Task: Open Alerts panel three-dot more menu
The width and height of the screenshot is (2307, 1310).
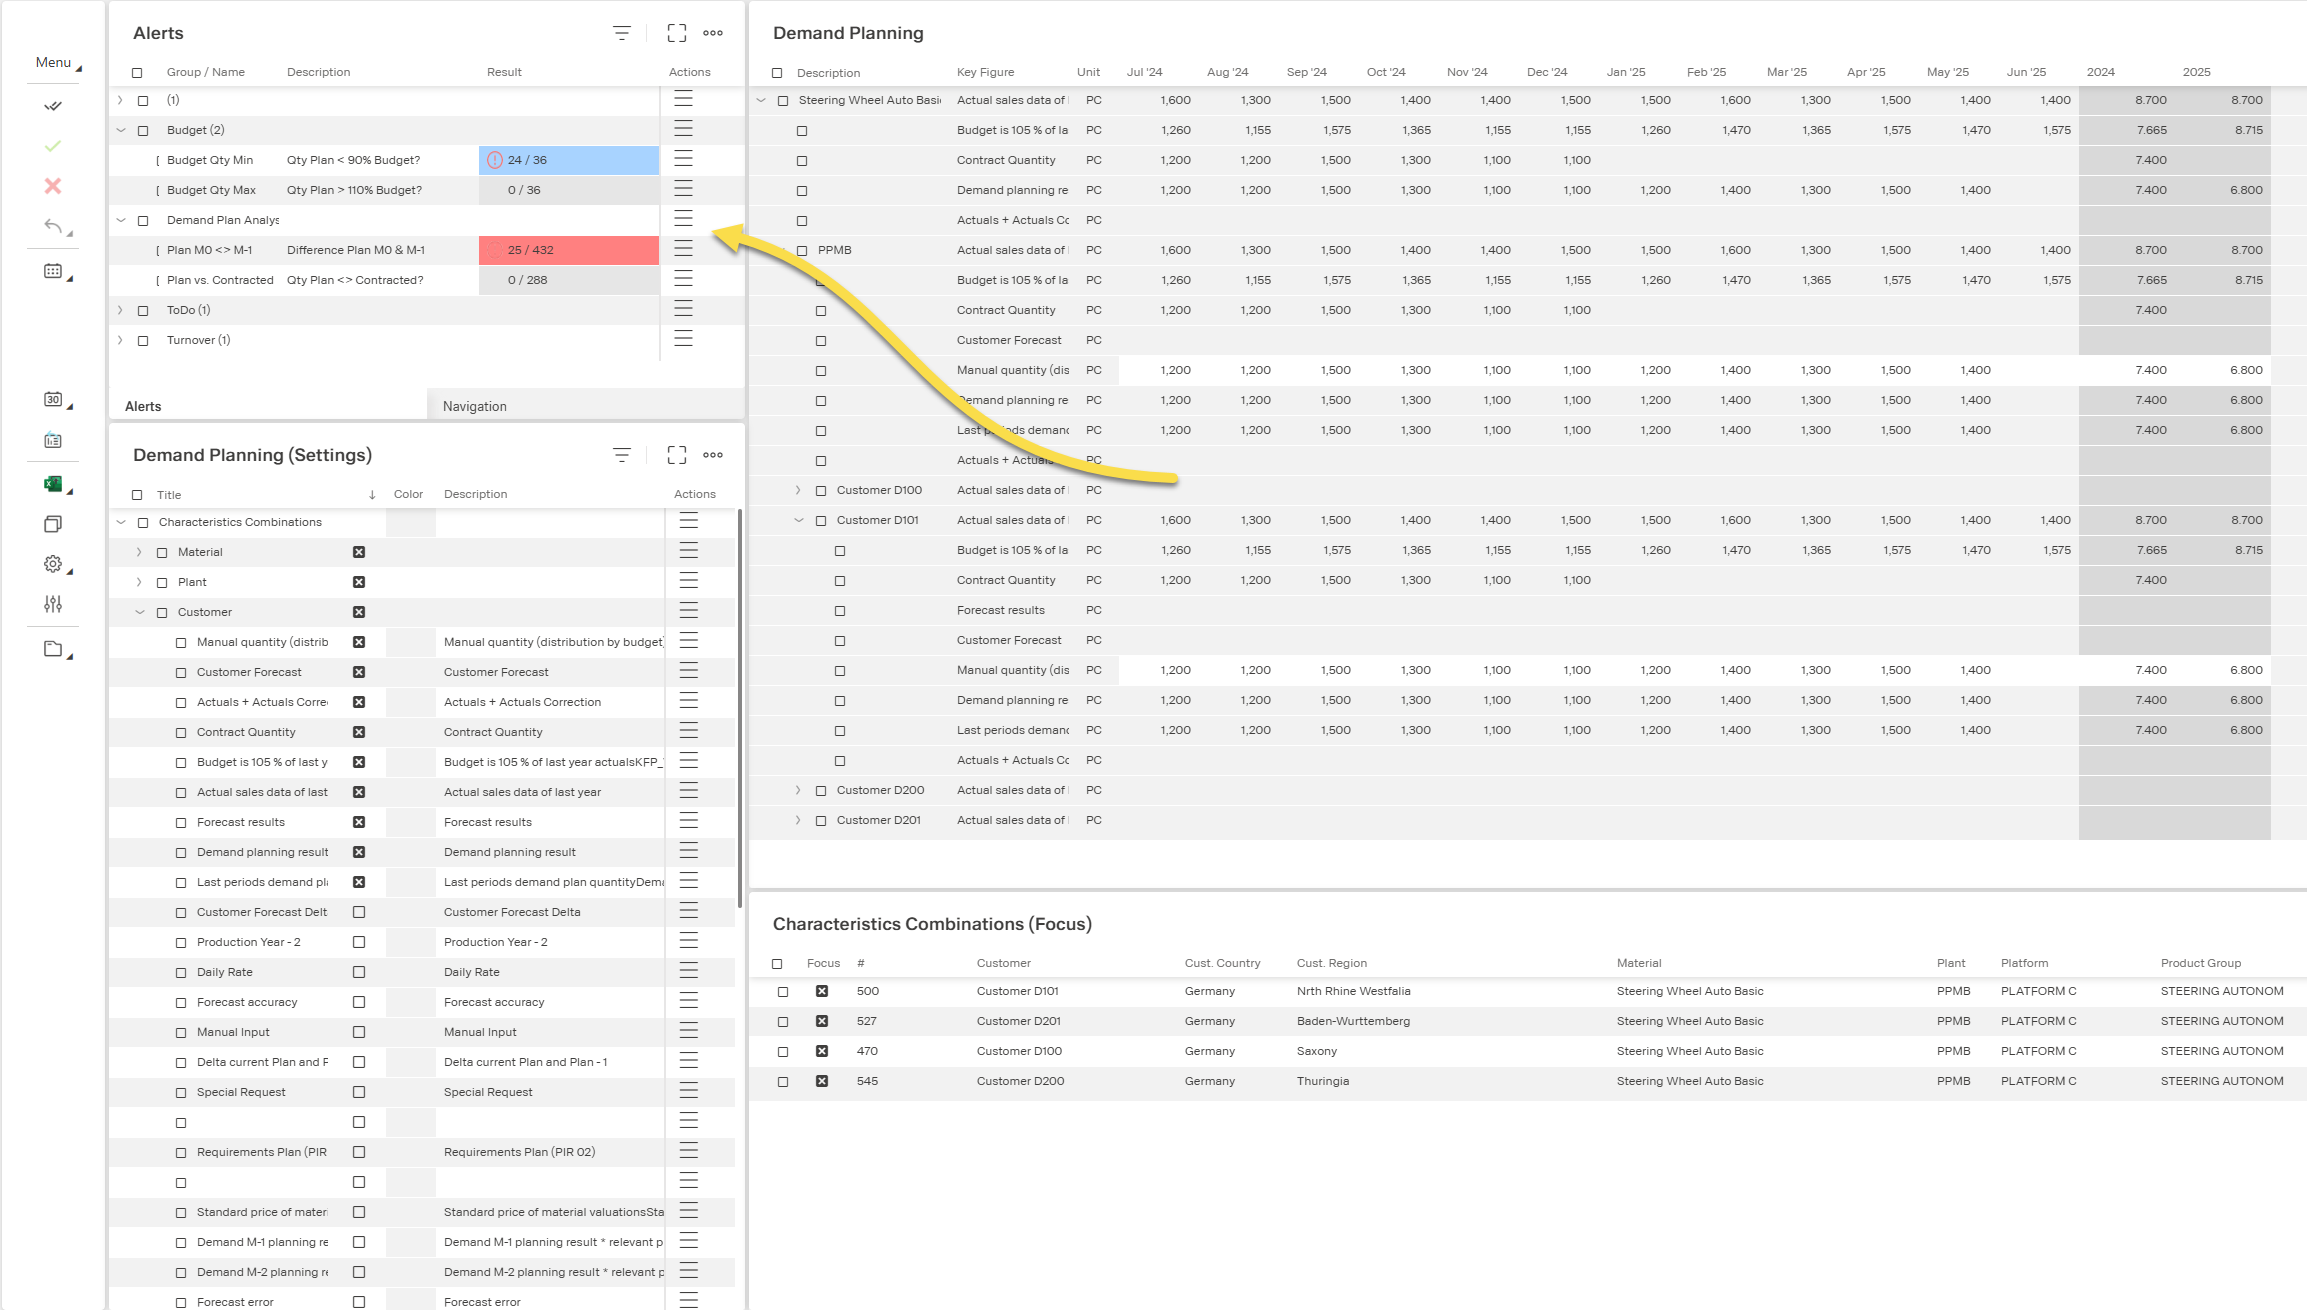Action: 713,33
